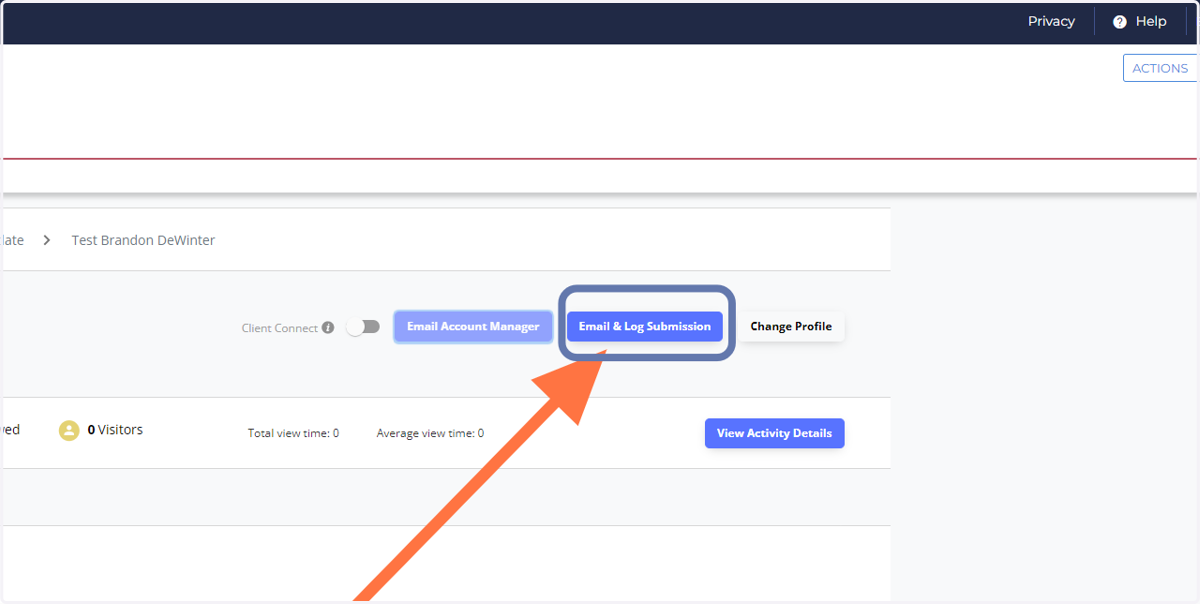The image size is (1200, 604).
Task: Open the ACTIONS menu
Action: coord(1160,68)
